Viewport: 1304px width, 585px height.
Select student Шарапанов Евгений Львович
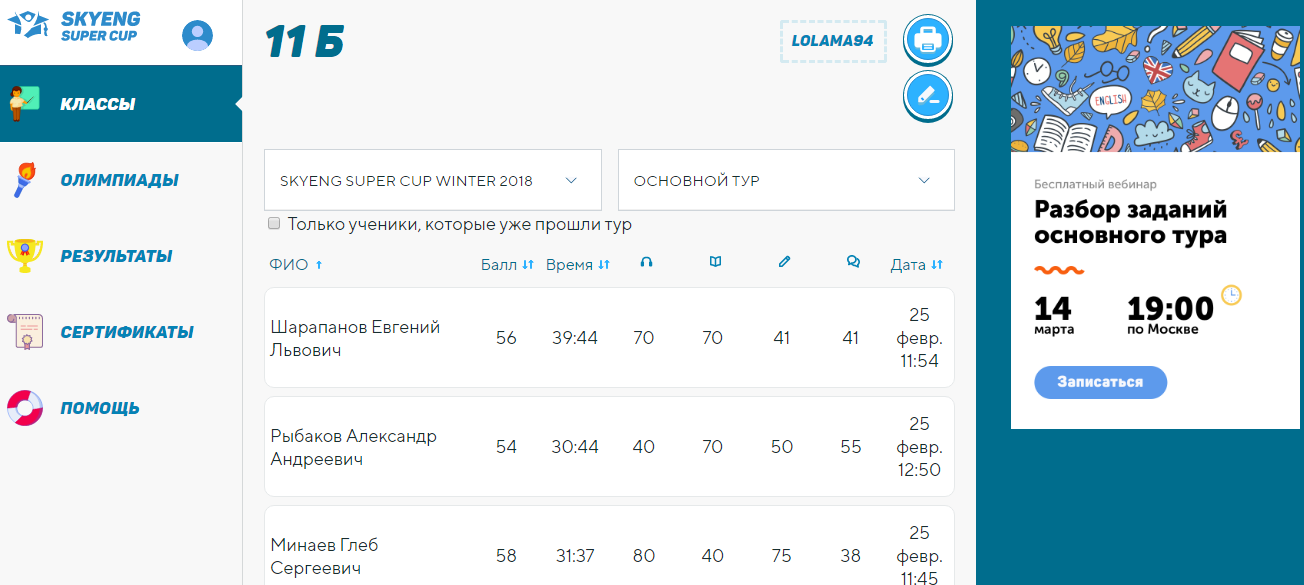355,338
